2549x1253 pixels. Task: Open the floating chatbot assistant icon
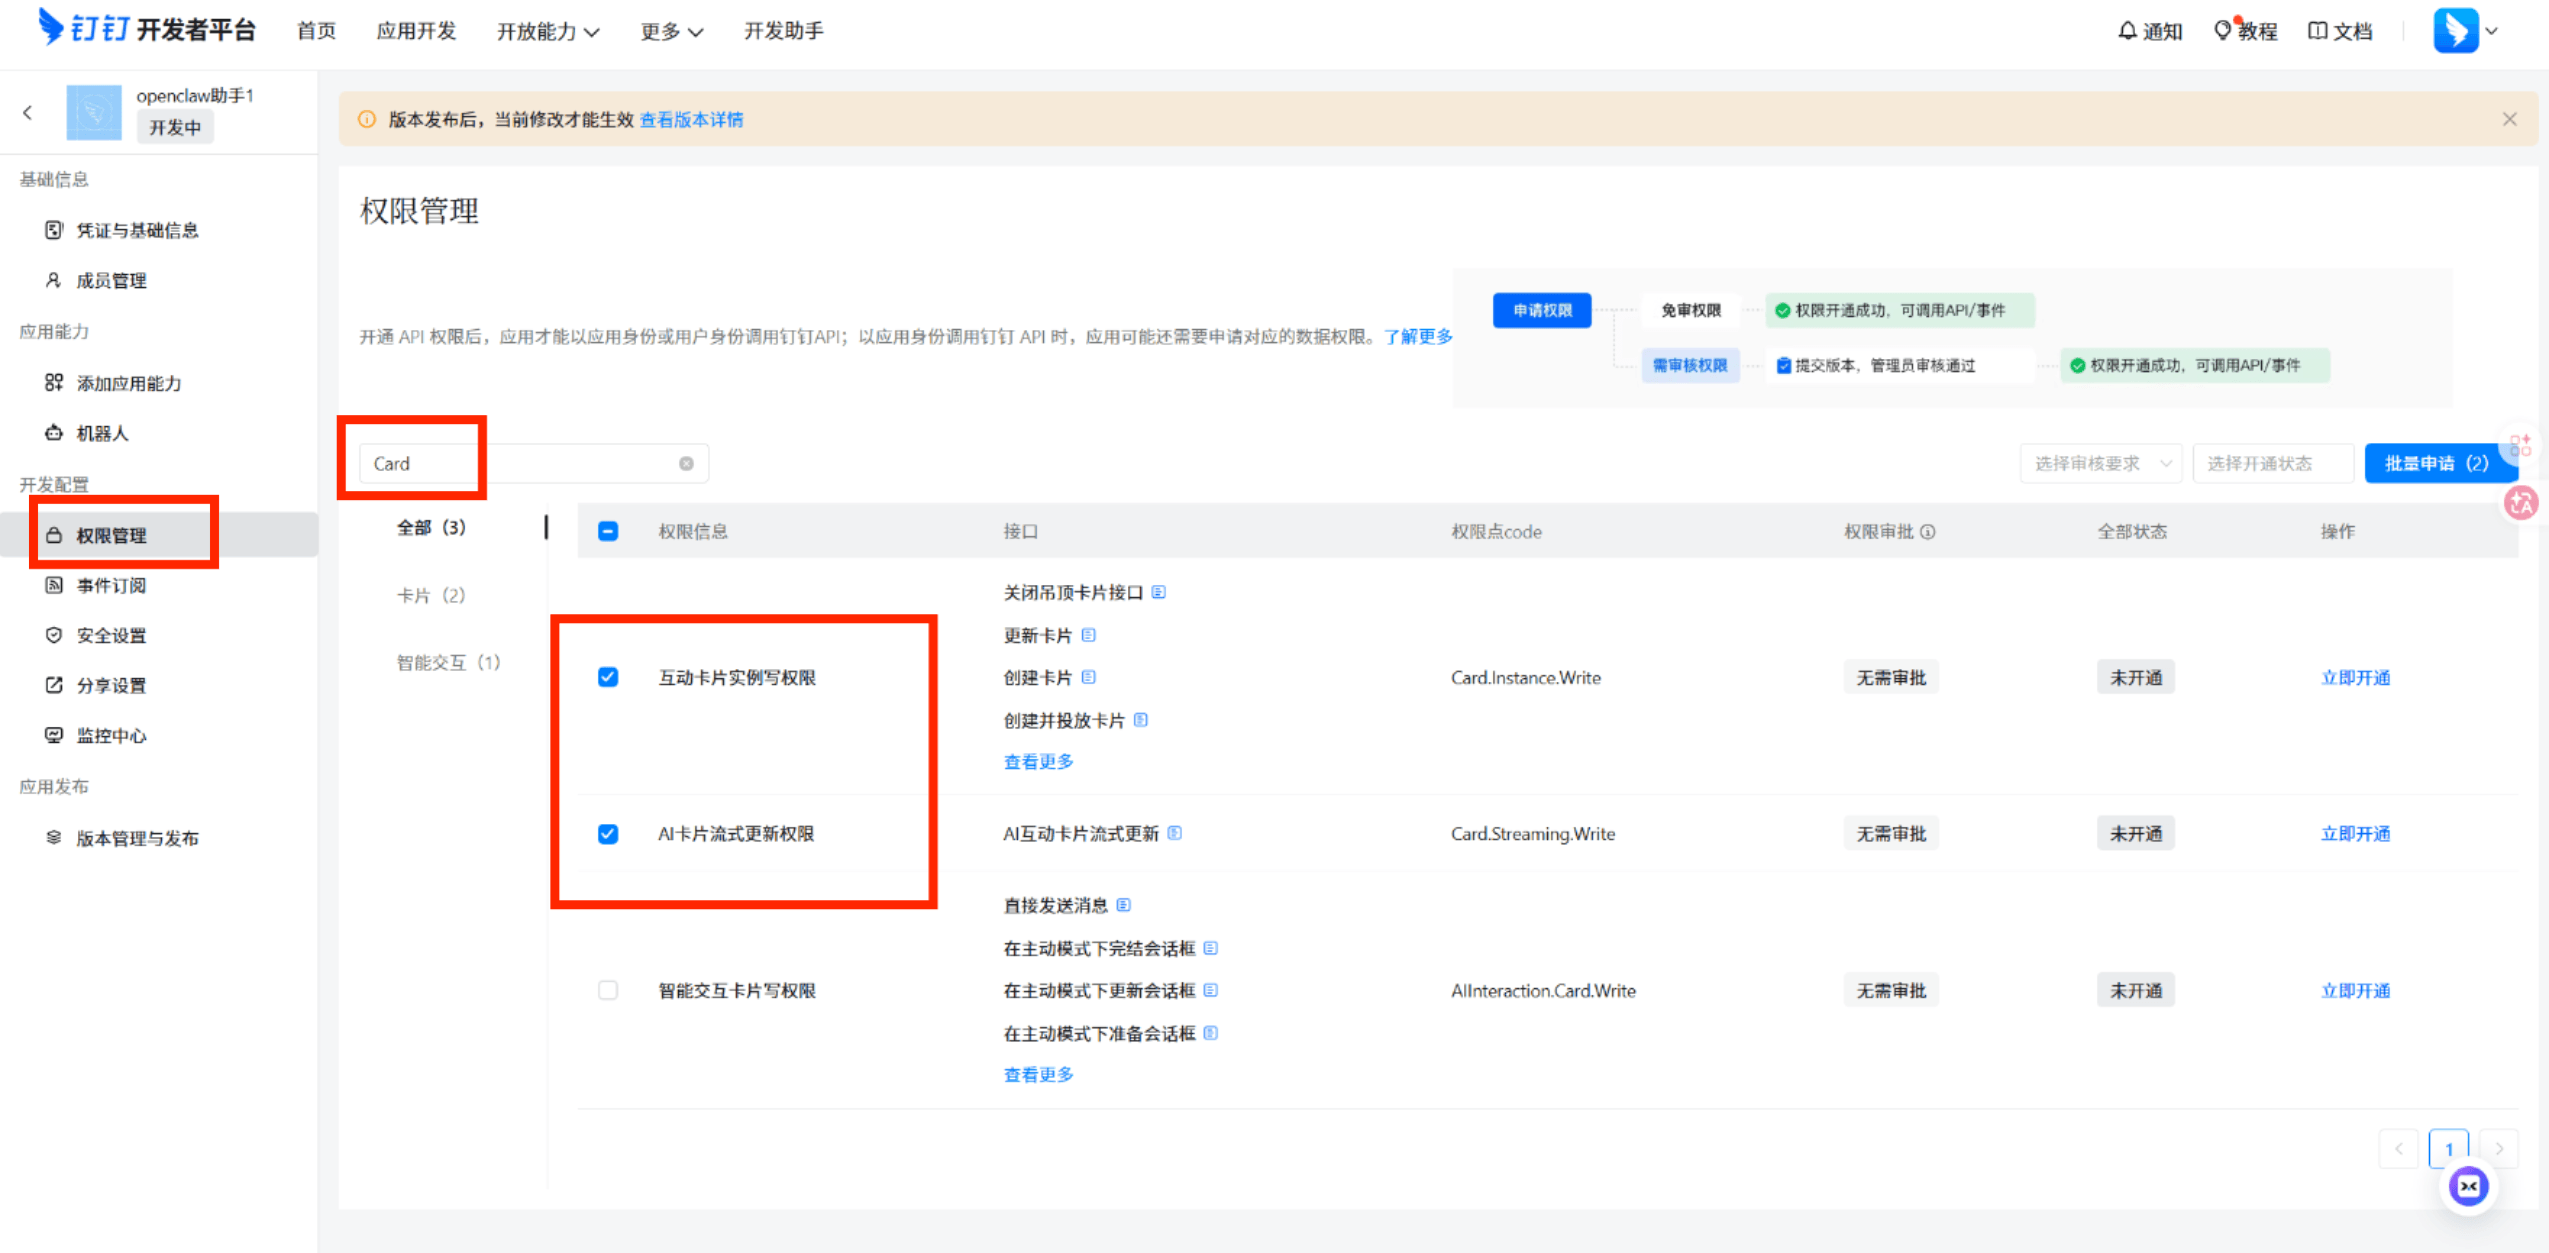(2468, 1186)
